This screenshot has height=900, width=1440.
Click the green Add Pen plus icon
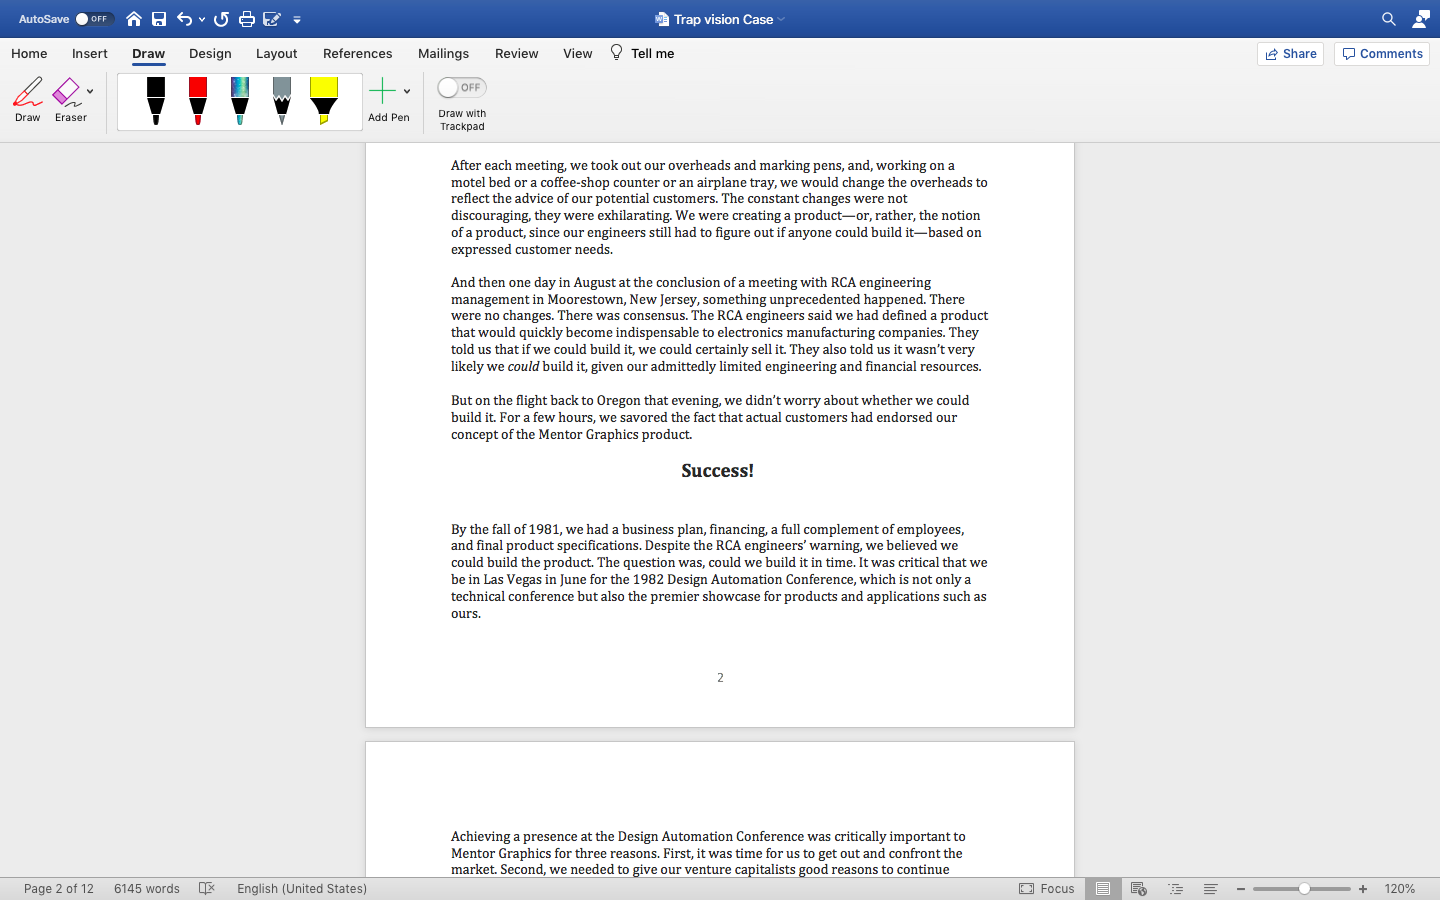pyautogui.click(x=382, y=92)
